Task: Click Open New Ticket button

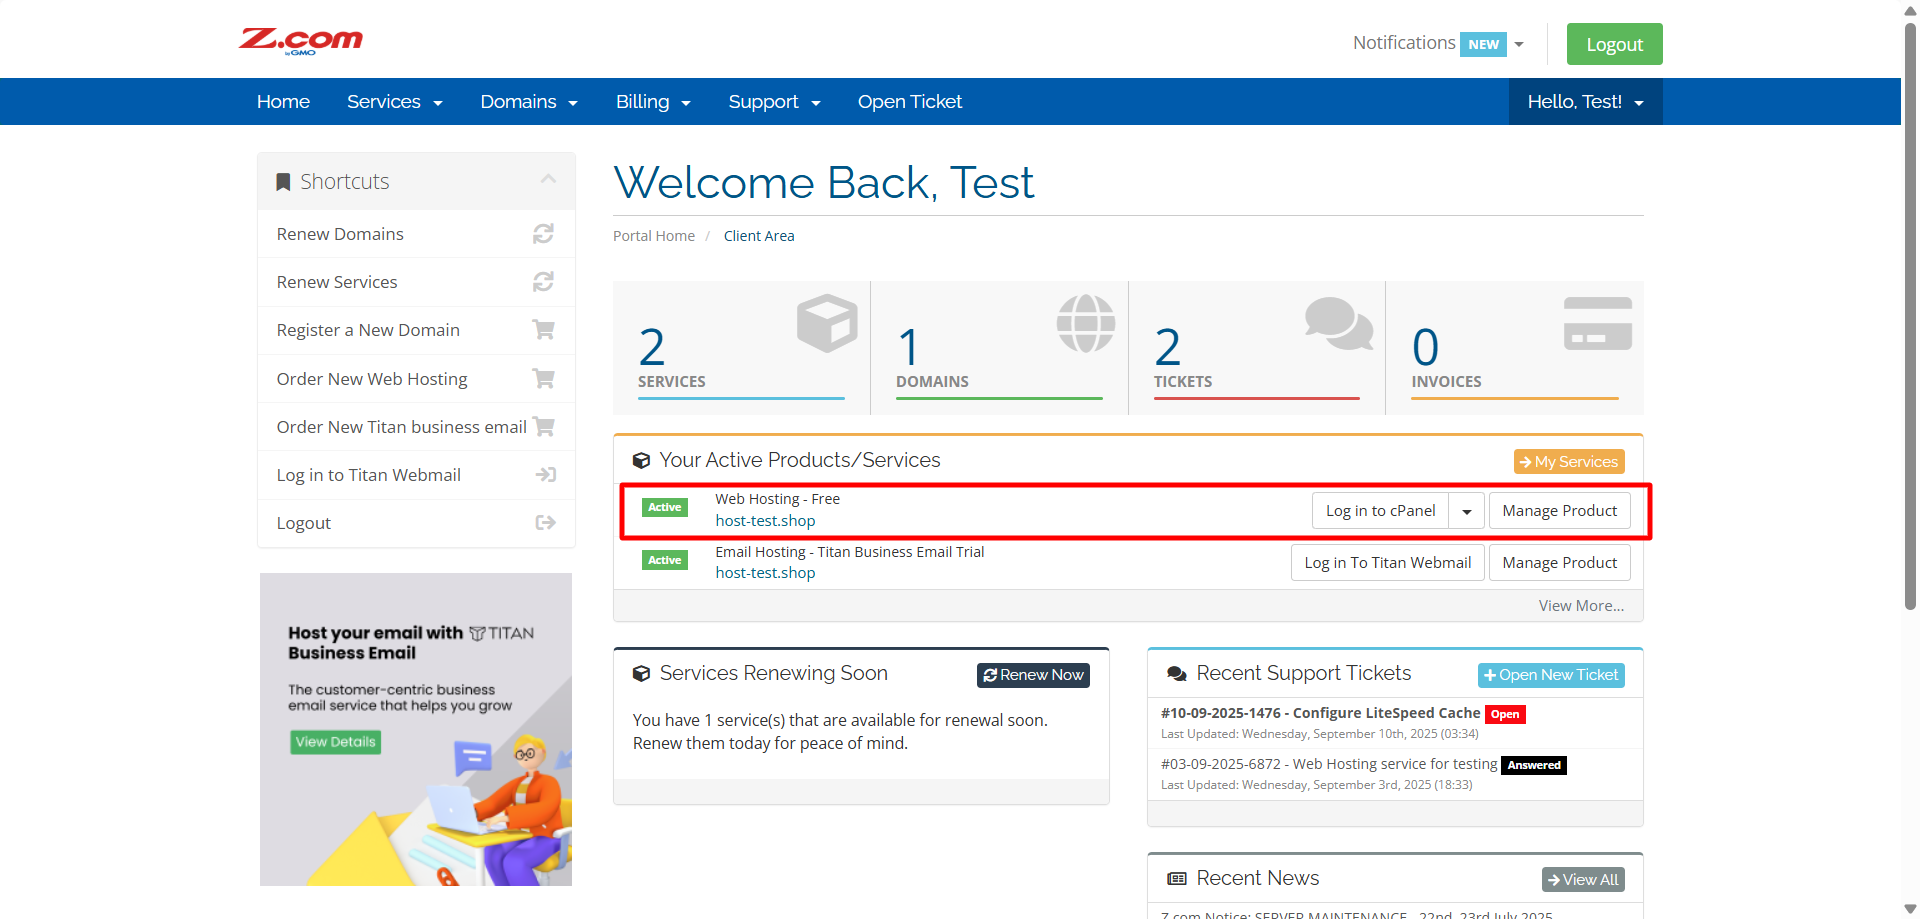Action: click(x=1551, y=675)
